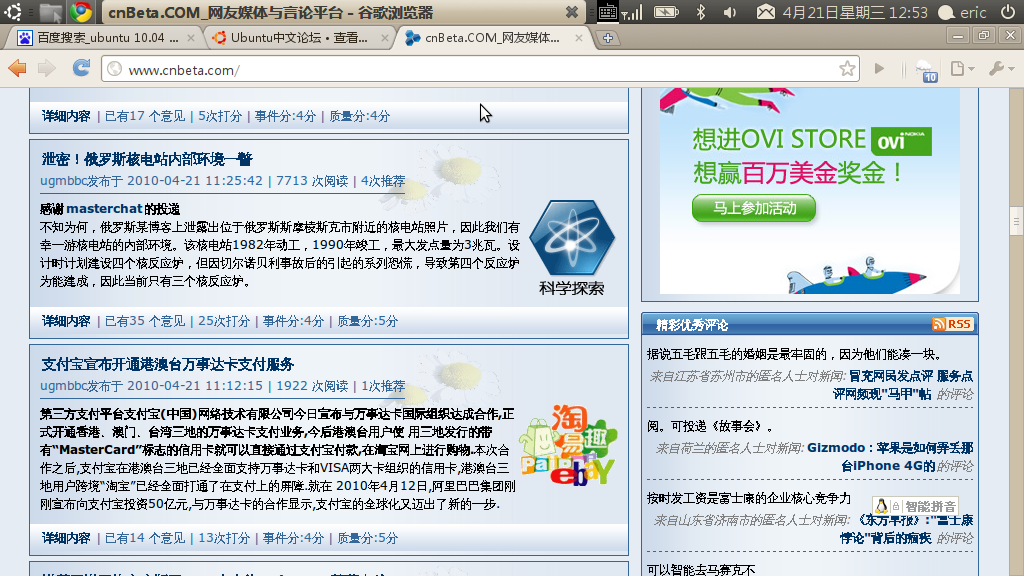
Task: Open the mail envelope indicator
Action: (765, 12)
